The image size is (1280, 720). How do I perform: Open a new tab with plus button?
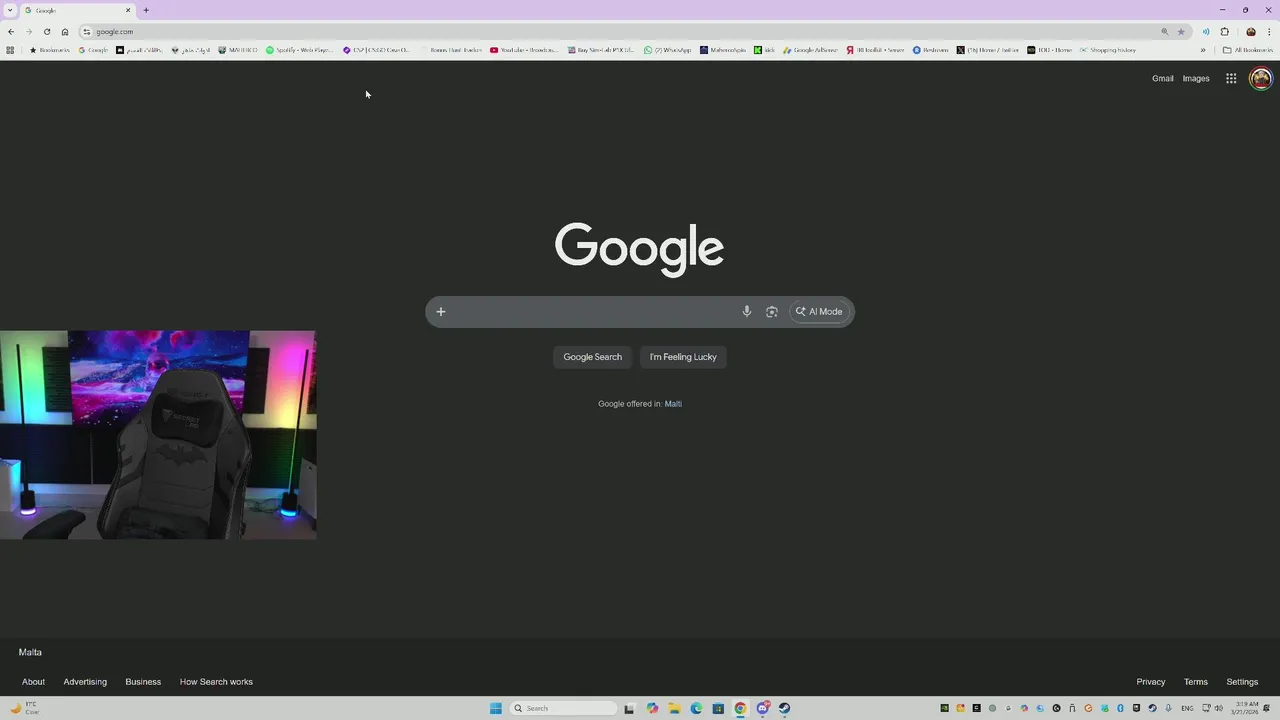[146, 10]
